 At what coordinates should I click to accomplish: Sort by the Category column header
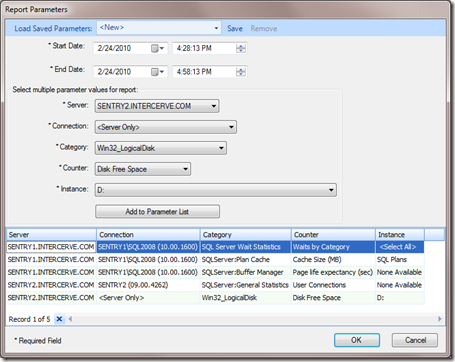246,235
